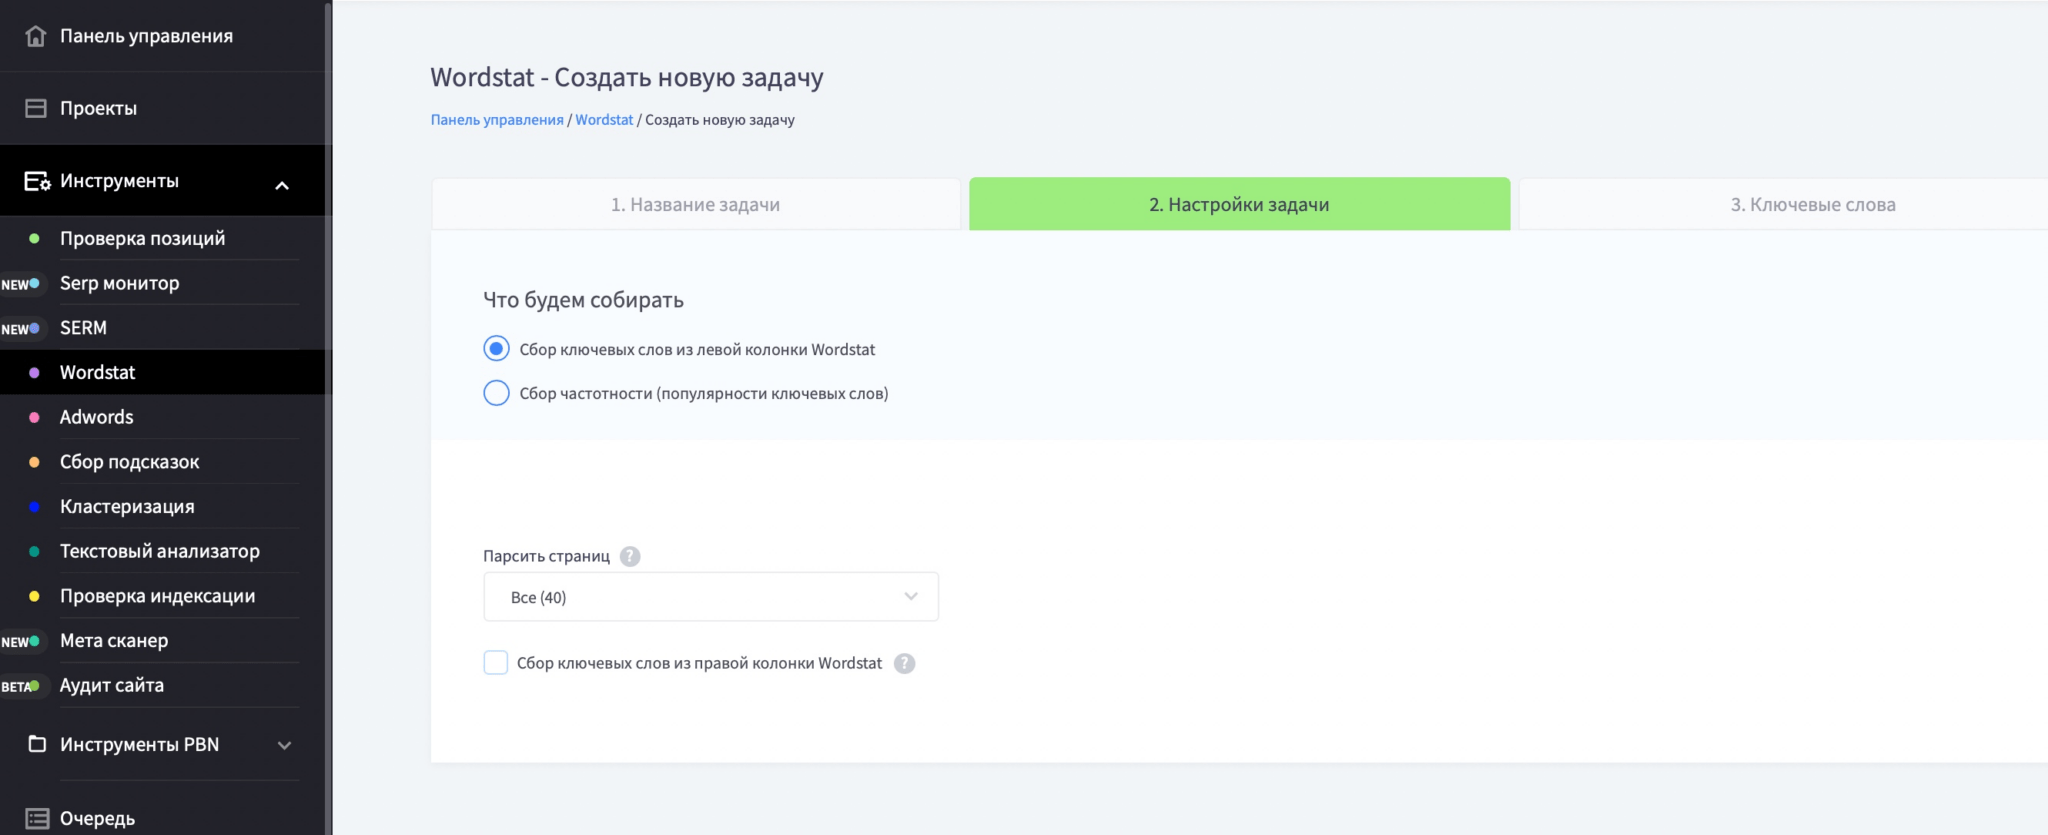This screenshot has height=835, width=2048.
Task: Collapse the Инструменты section chevron
Action: point(282,185)
